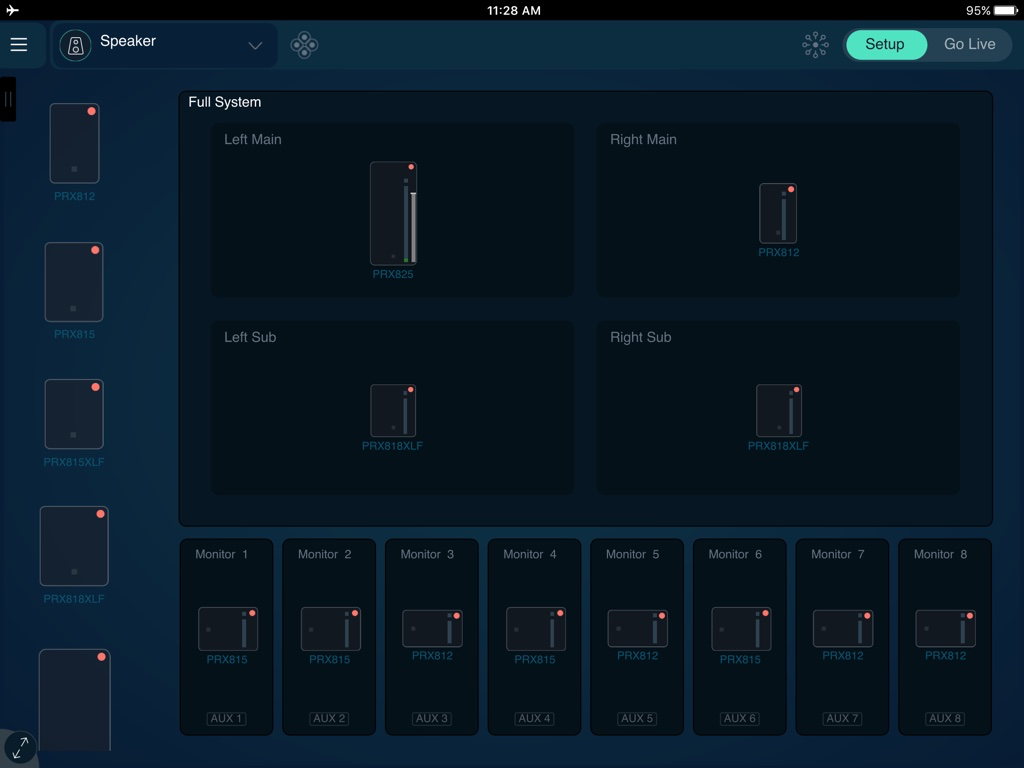This screenshot has width=1024, height=768.
Task: Select PRX815 speaker in the sidebar
Action: tap(74, 282)
